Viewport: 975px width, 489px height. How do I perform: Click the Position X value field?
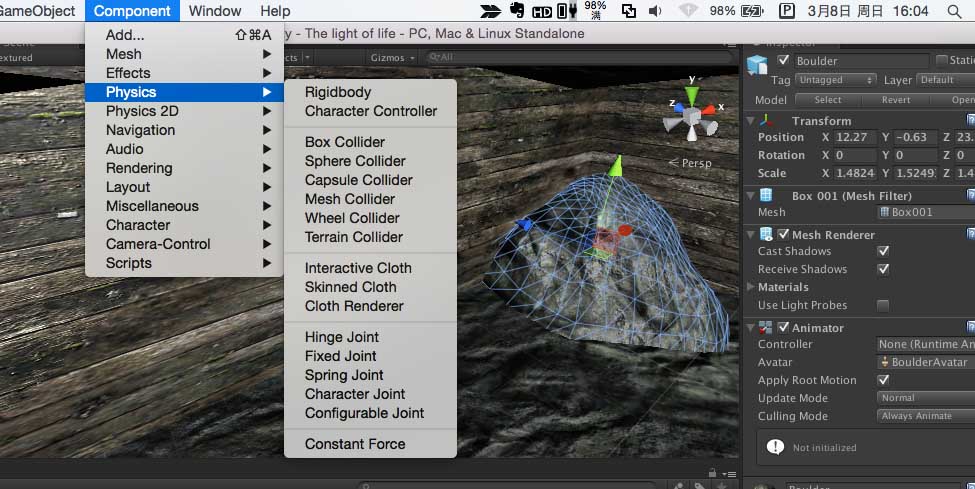click(x=855, y=137)
